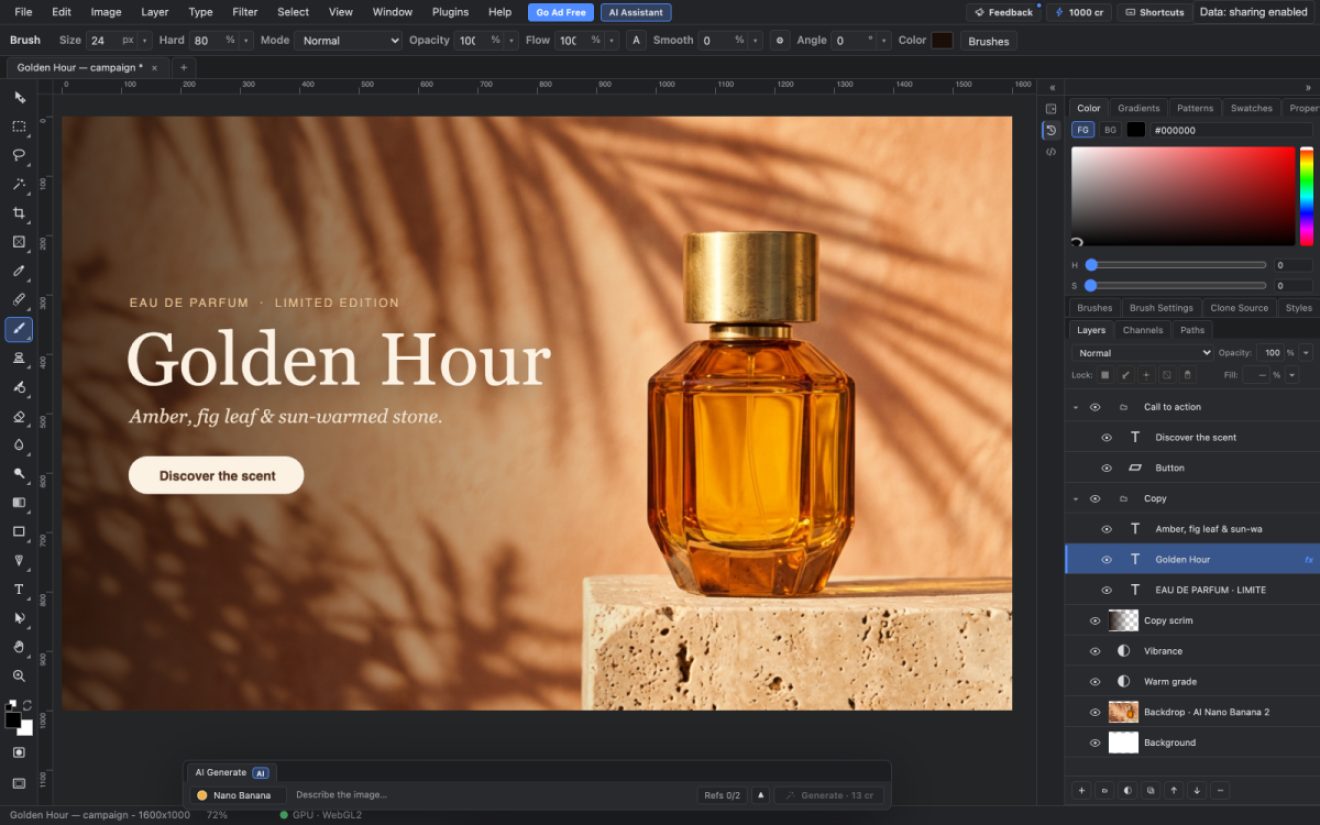The width and height of the screenshot is (1320, 825).
Task: Switch to the Swatches tab
Action: 1251,108
